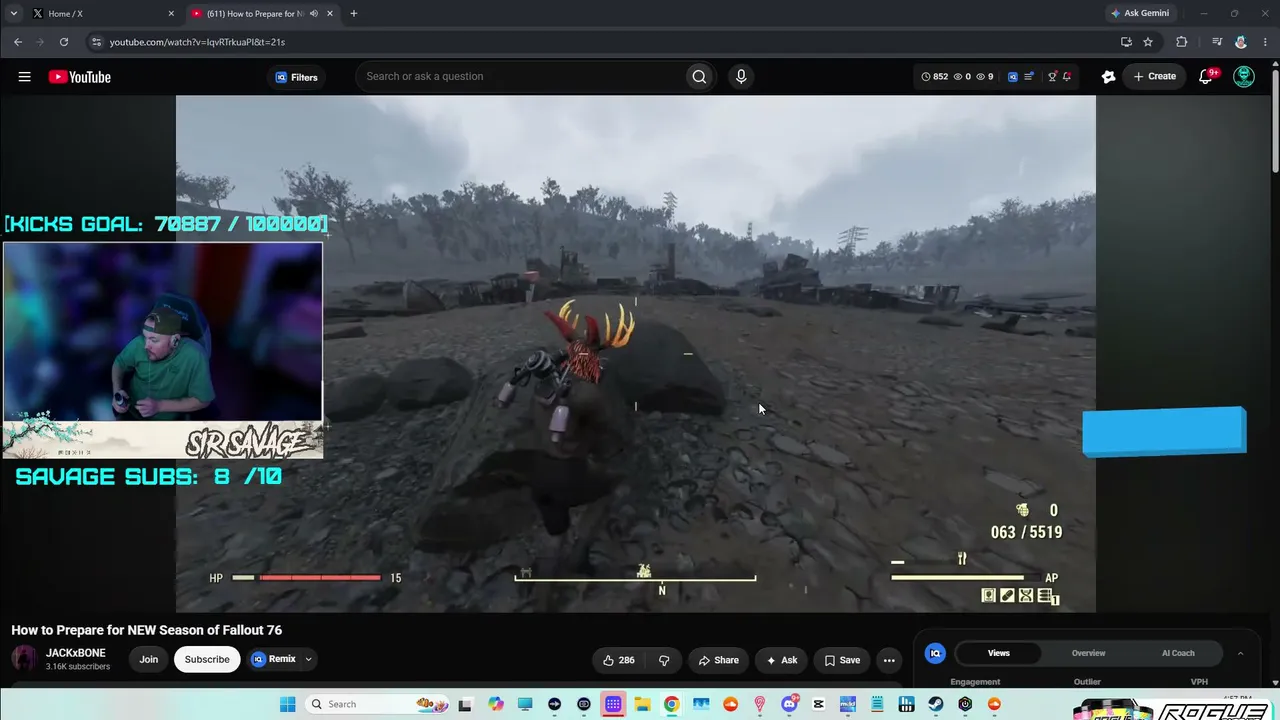The width and height of the screenshot is (1280, 720).
Task: Collapse the vidIQ panel with the chevron
Action: click(x=1240, y=653)
